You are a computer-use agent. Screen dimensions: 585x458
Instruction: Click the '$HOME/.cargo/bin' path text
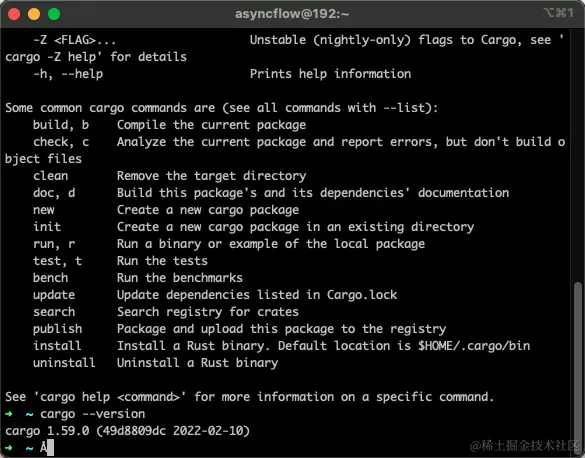pyautogui.click(x=474, y=346)
